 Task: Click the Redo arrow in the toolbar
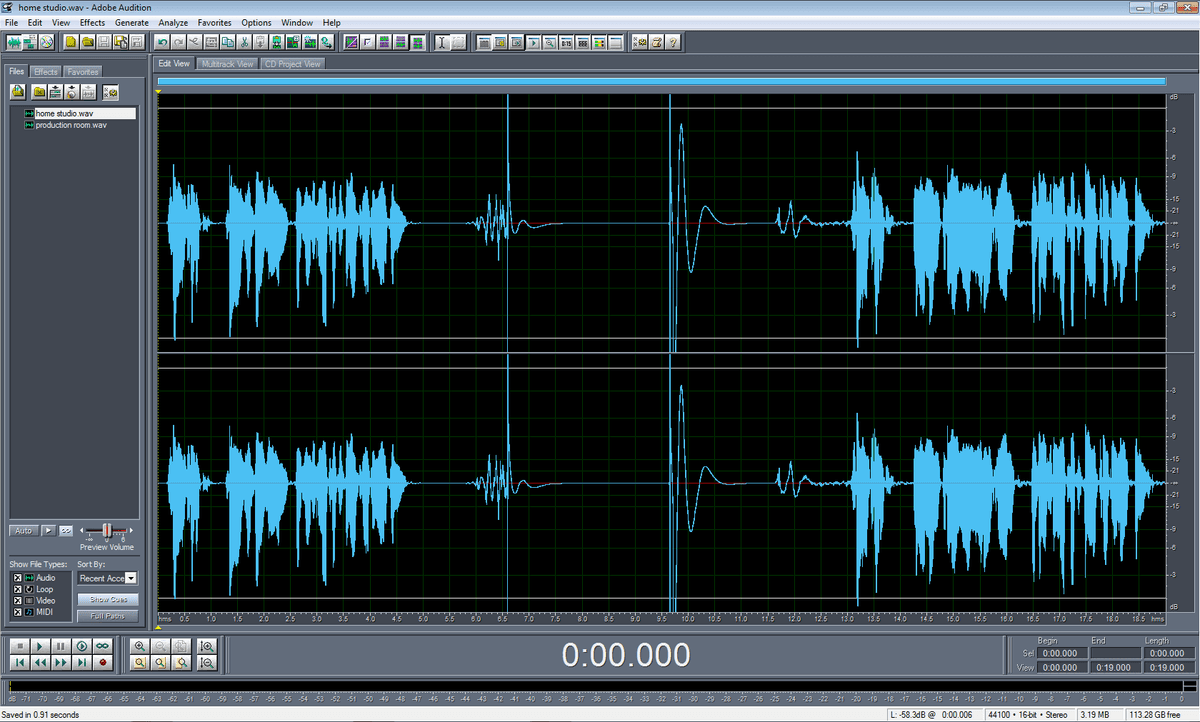178,42
